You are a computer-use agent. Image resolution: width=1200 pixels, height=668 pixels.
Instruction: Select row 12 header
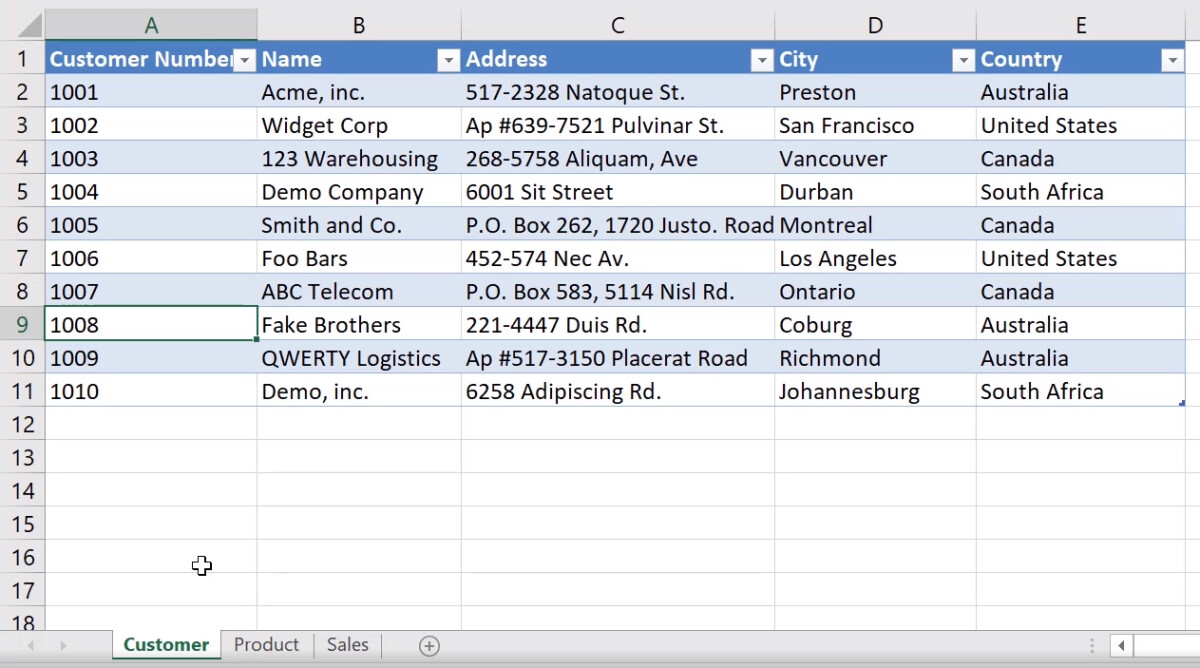click(22, 424)
